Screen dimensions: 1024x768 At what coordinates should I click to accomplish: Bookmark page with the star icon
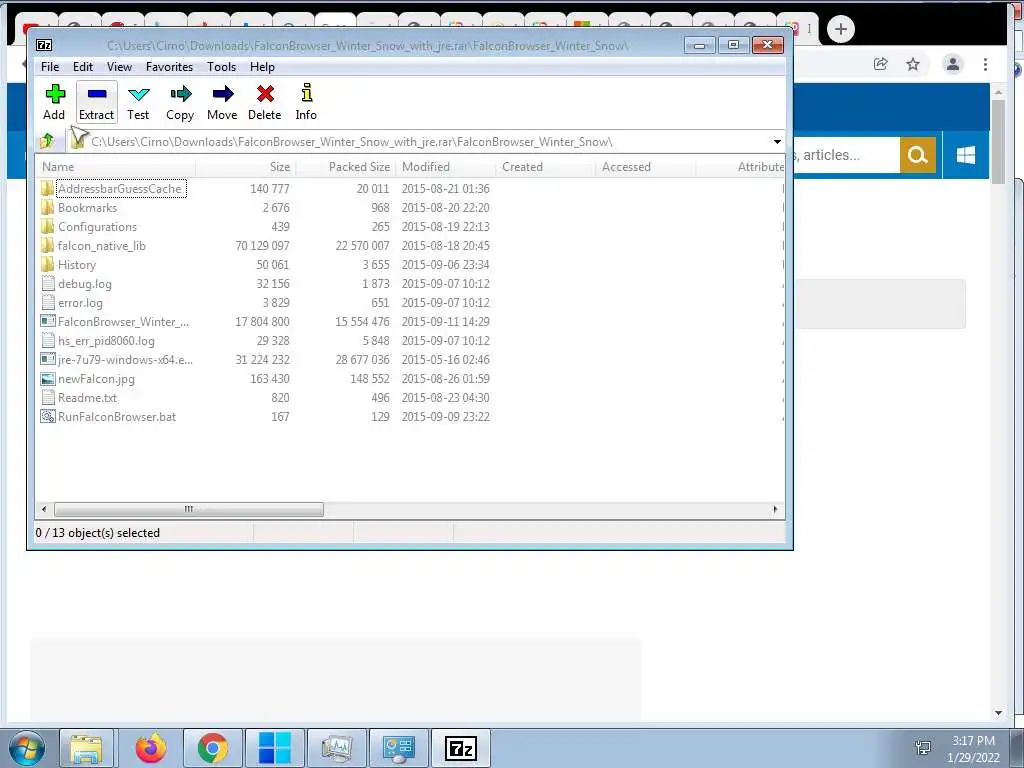click(913, 64)
